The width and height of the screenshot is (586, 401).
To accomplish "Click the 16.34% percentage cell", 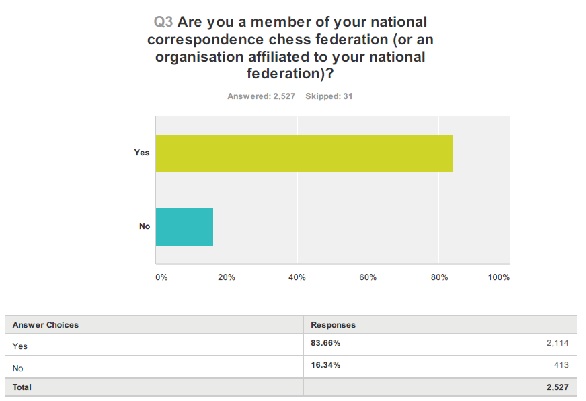I will point(326,365).
